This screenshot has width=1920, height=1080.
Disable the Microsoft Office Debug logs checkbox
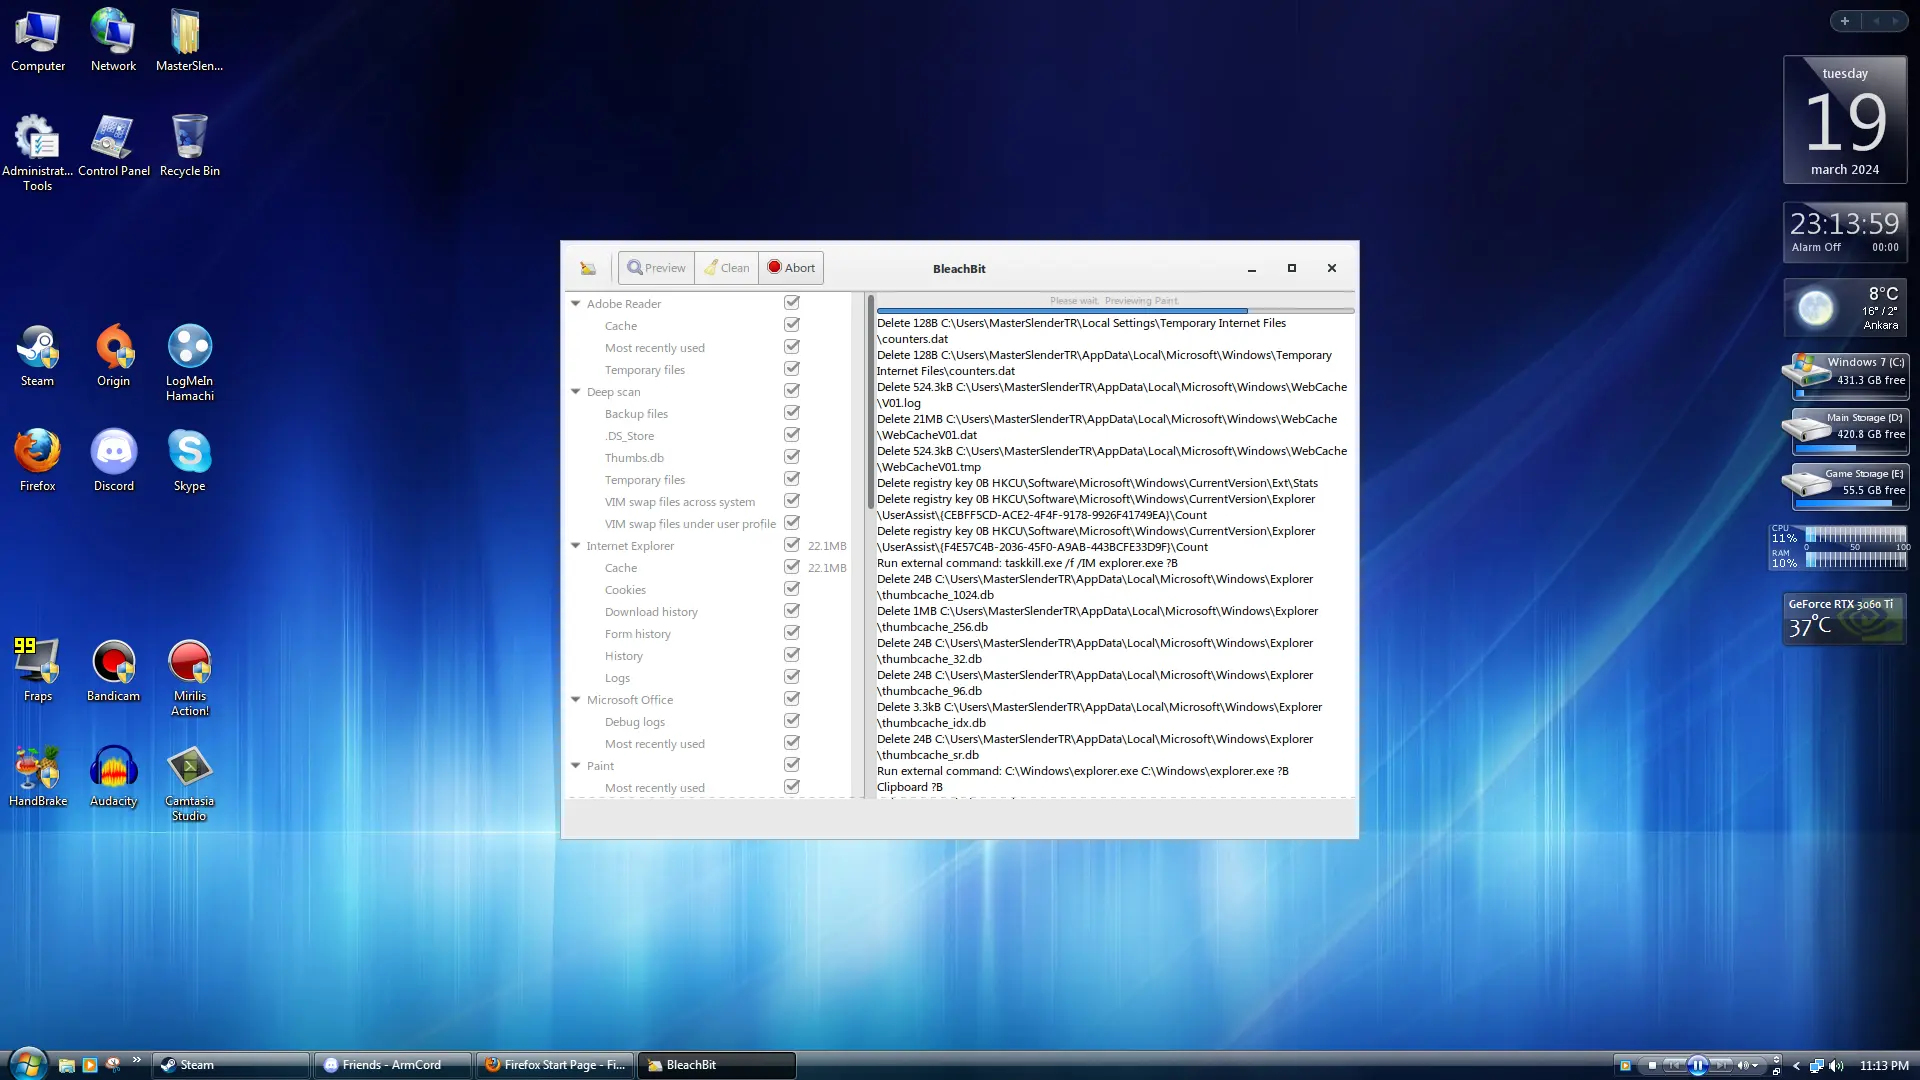pos(792,721)
